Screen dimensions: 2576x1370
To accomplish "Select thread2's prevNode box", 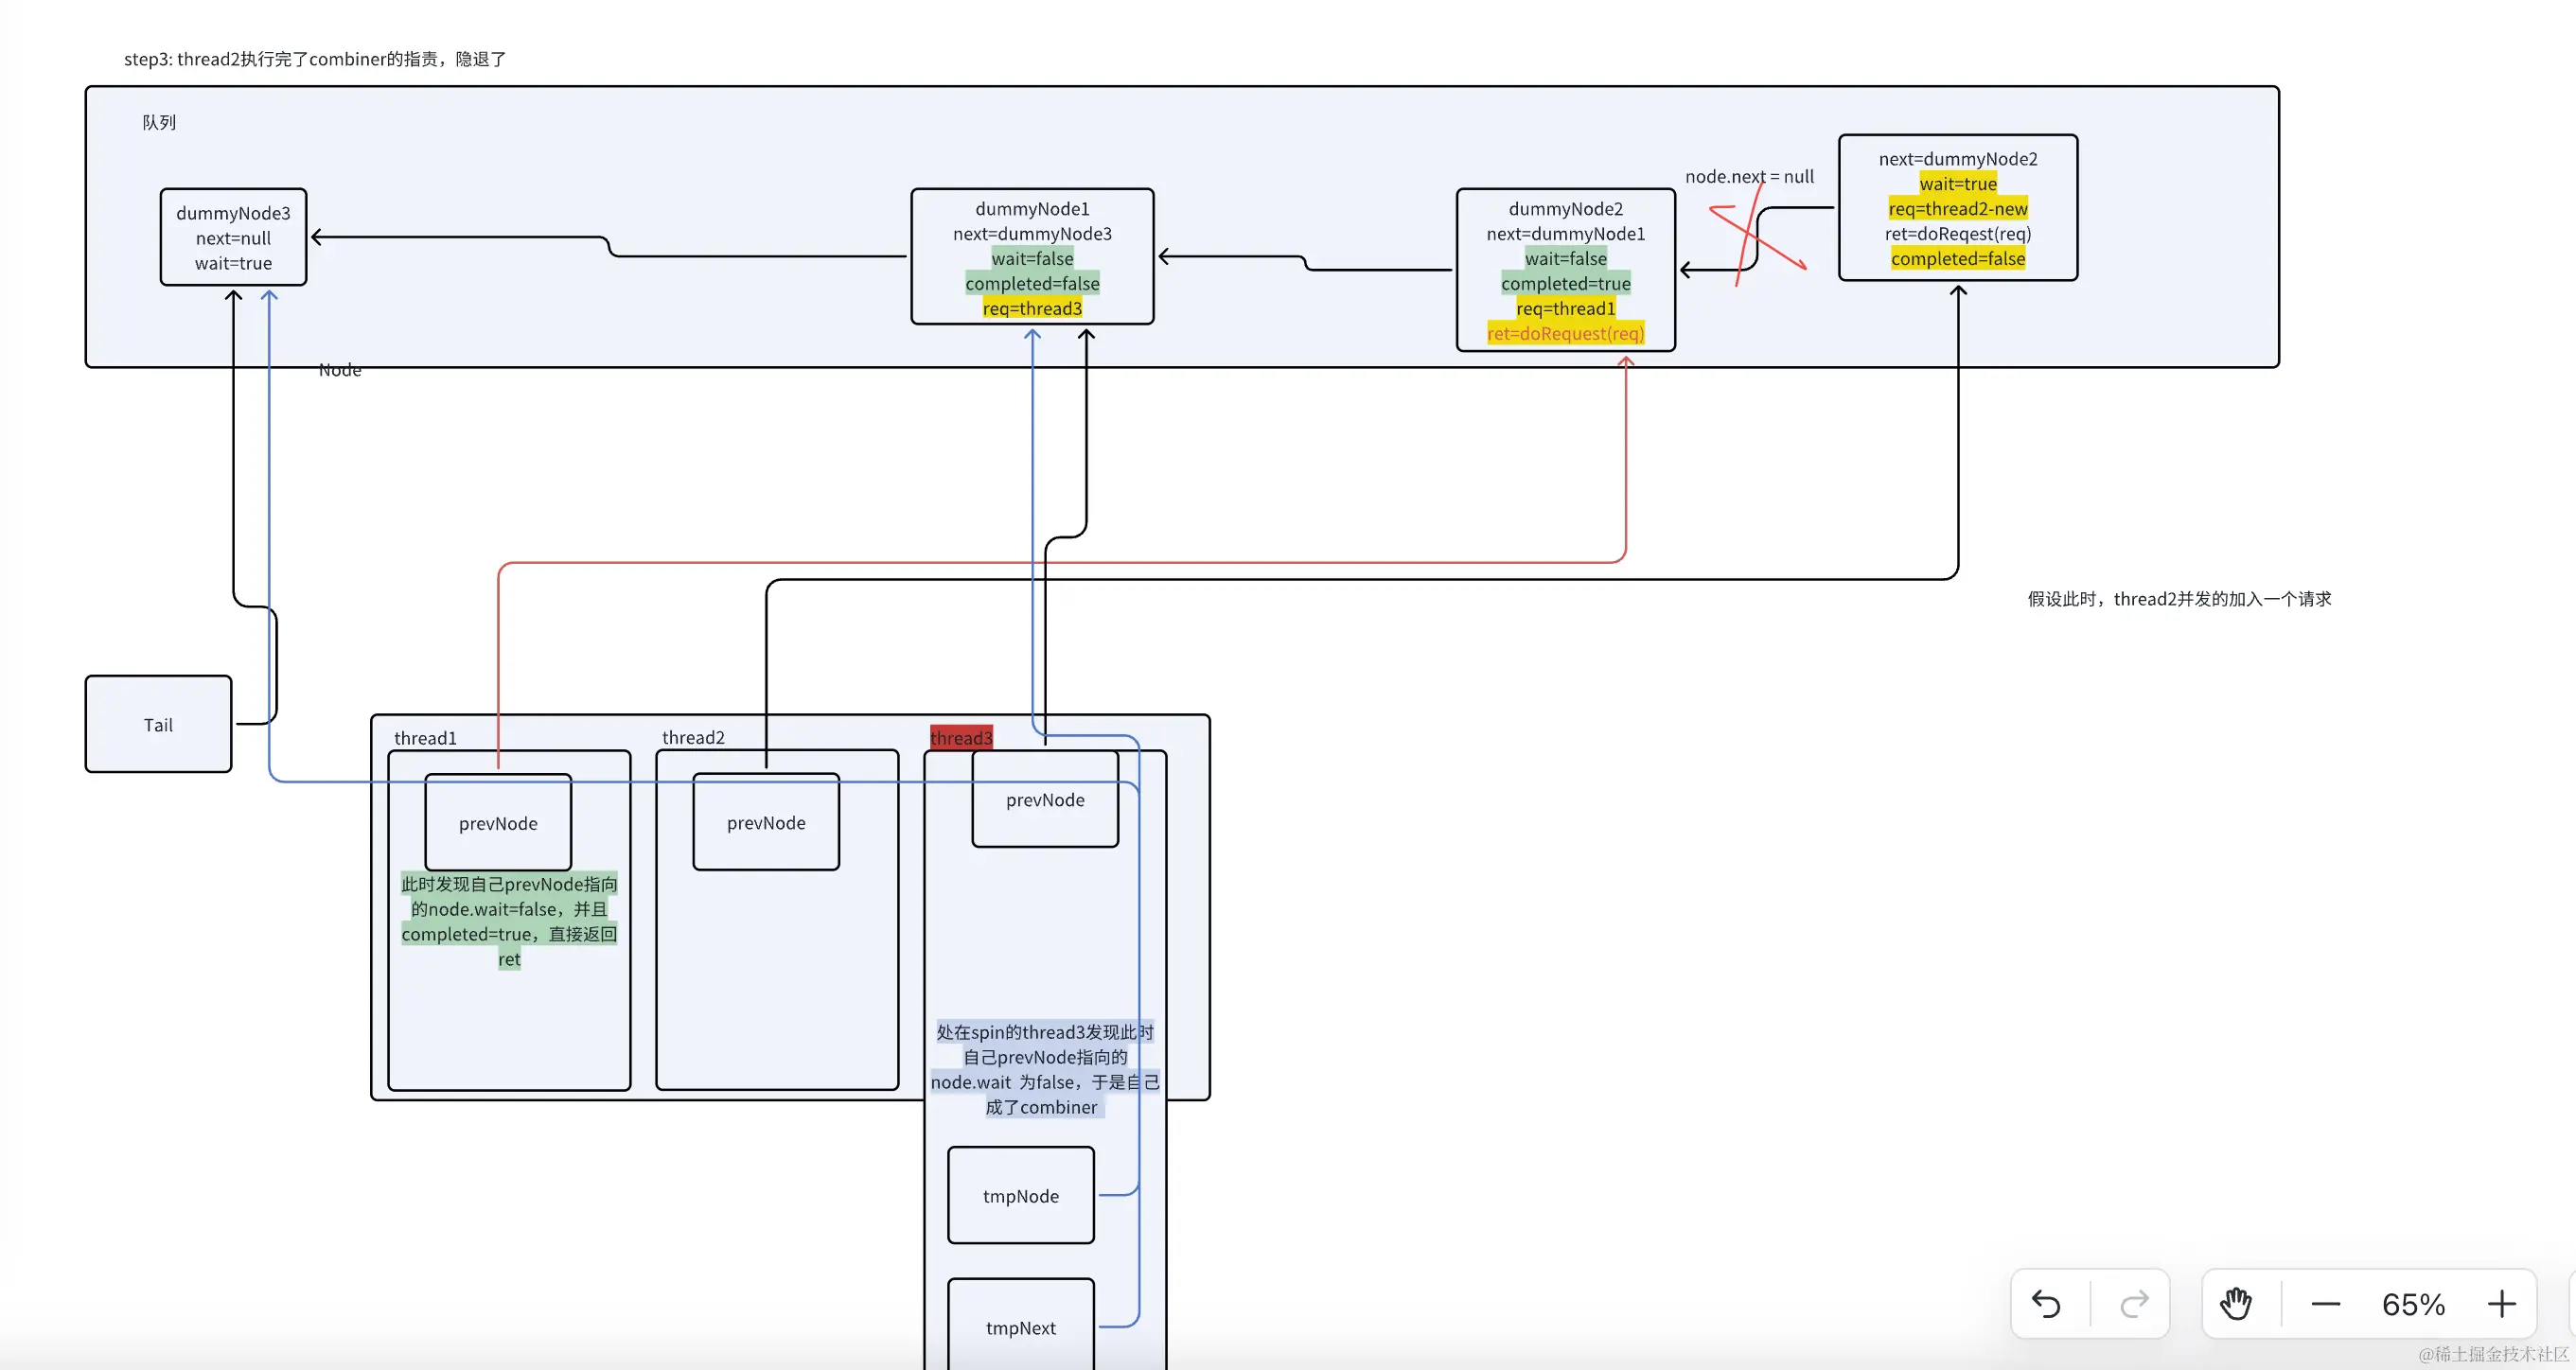I will coord(766,822).
